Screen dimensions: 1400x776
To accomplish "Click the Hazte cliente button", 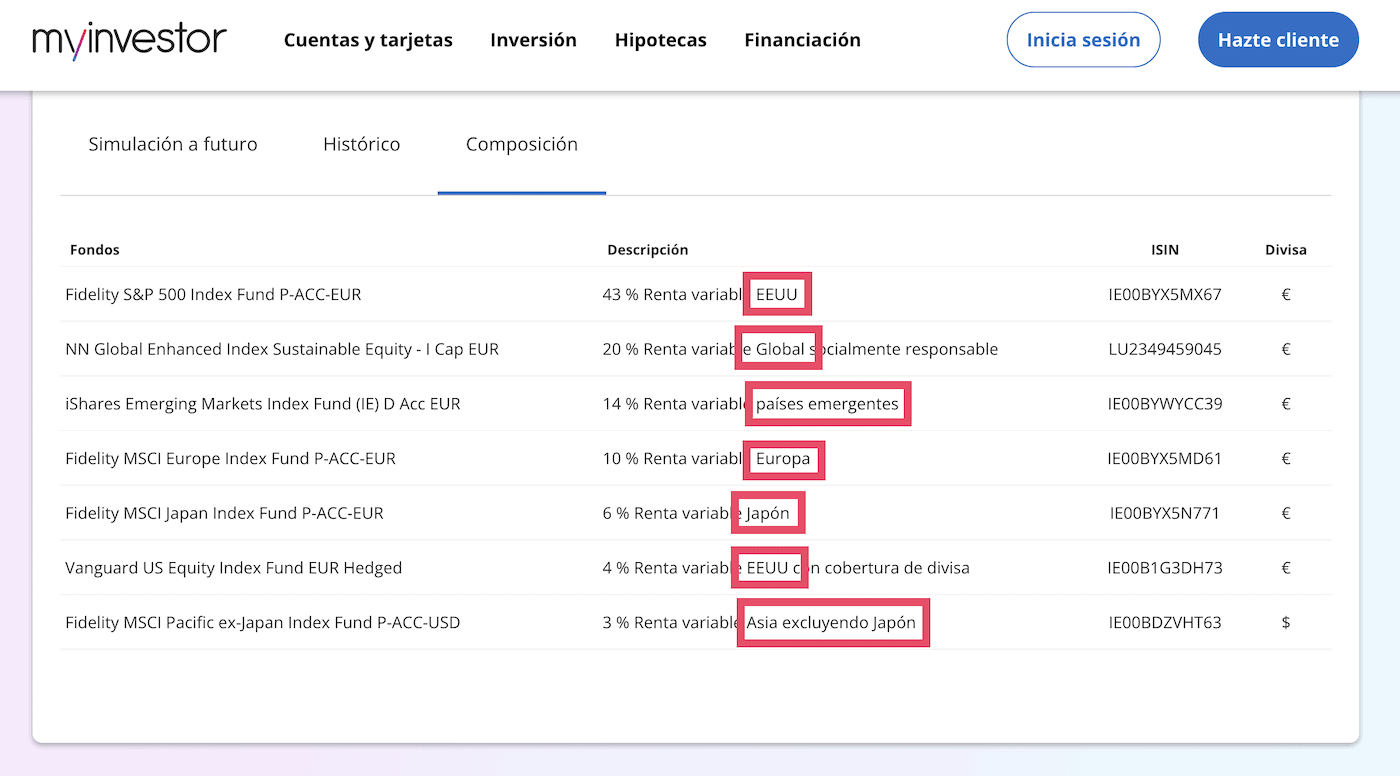I will point(1278,40).
